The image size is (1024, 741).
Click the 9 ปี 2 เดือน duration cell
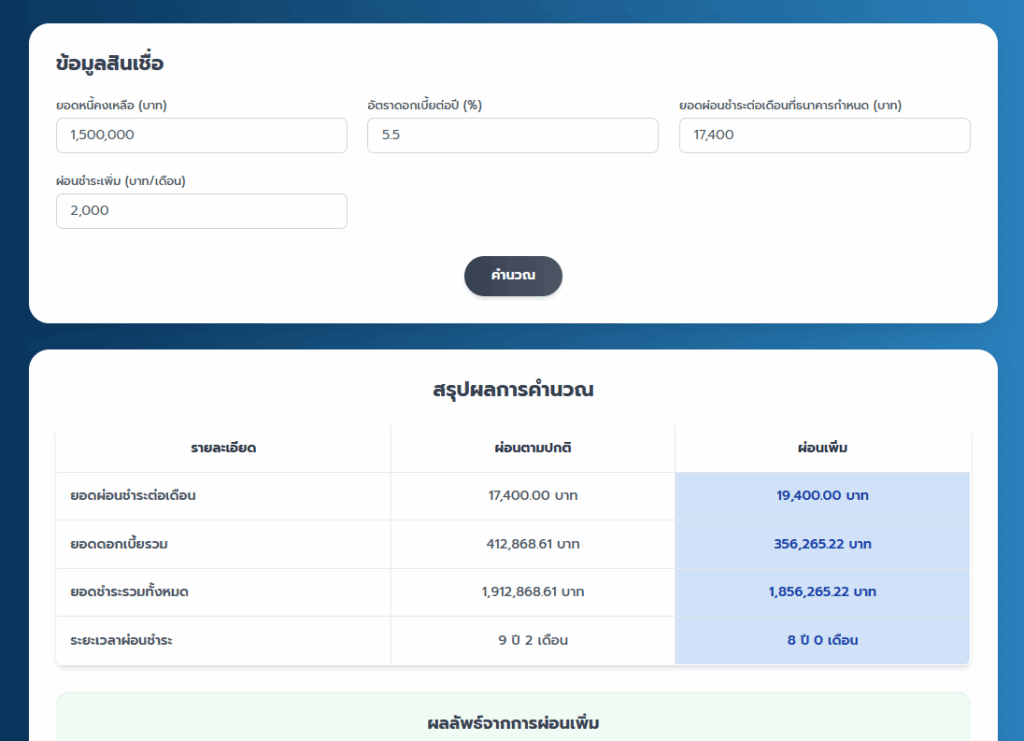click(x=533, y=640)
